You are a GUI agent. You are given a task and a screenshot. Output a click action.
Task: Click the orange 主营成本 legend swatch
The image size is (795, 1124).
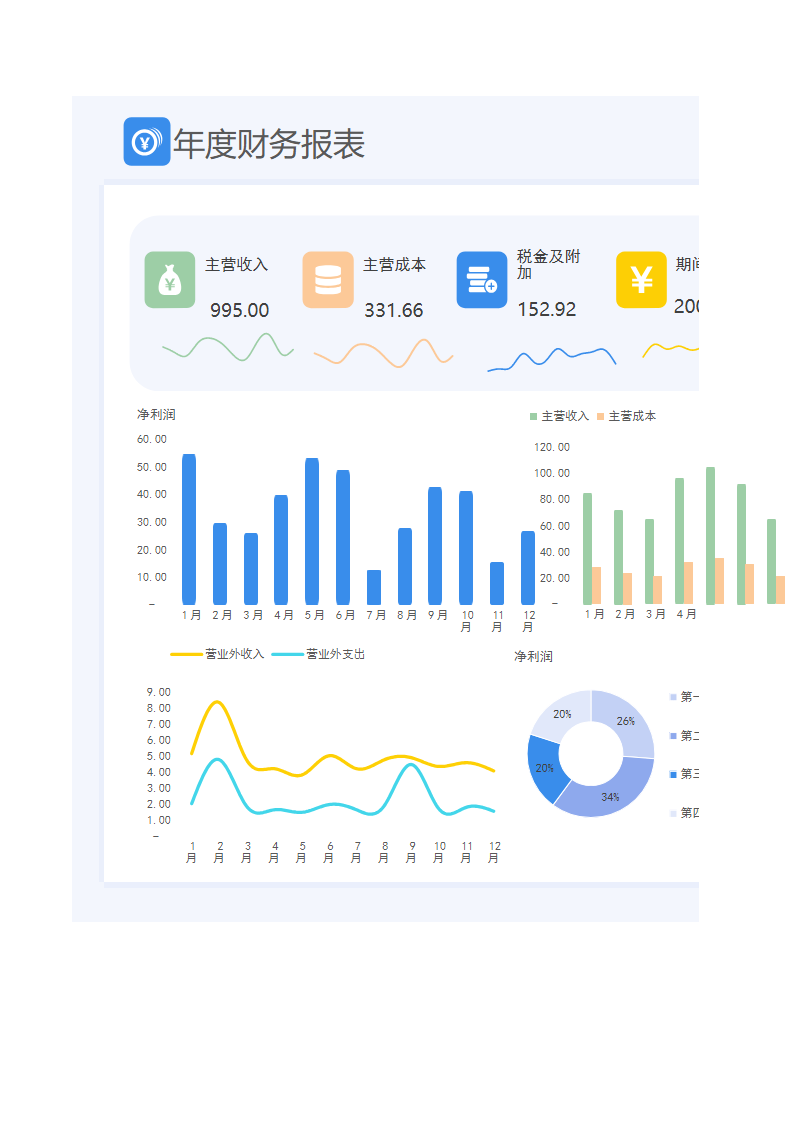pos(601,416)
